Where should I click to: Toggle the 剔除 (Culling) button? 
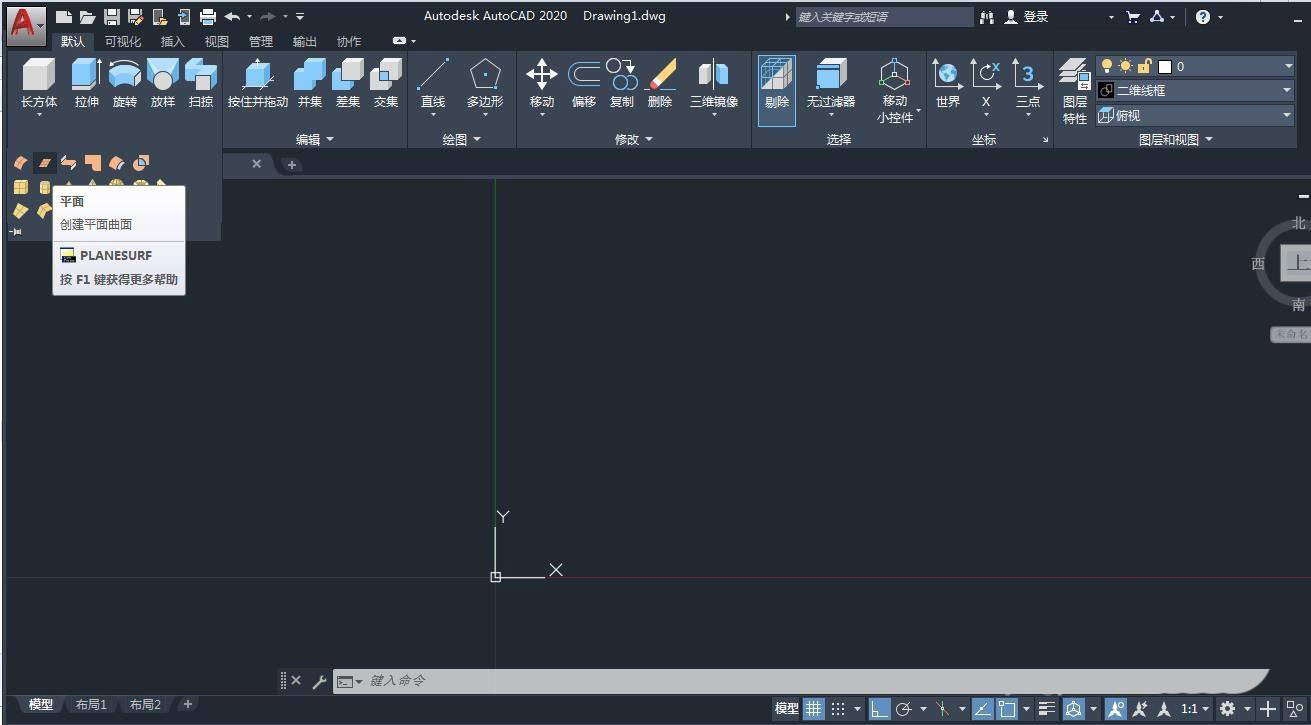777,90
